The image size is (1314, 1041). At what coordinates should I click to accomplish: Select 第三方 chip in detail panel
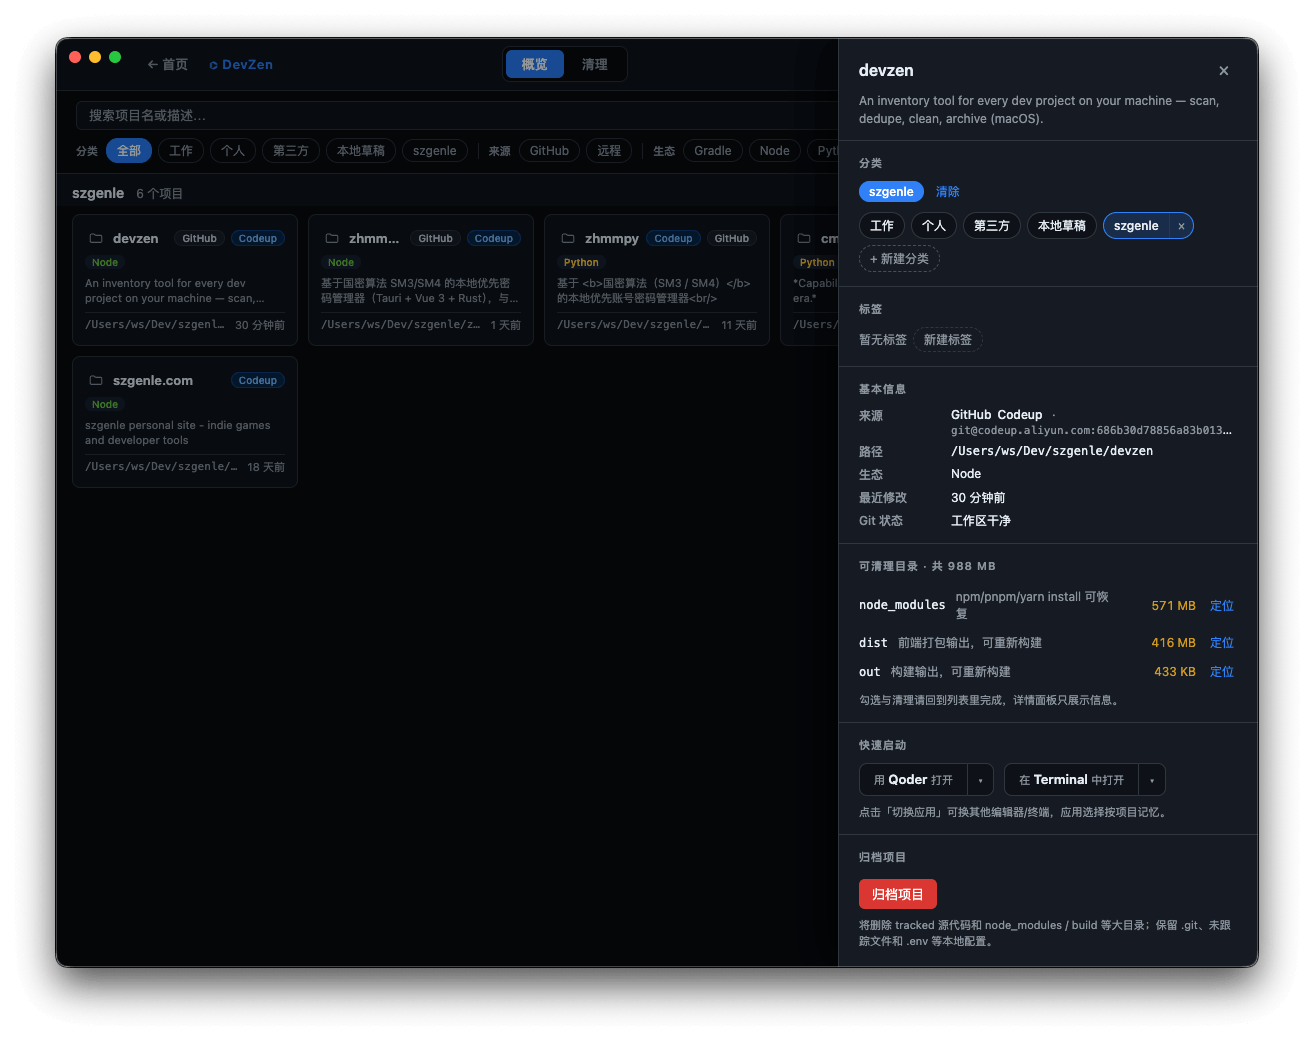click(992, 226)
